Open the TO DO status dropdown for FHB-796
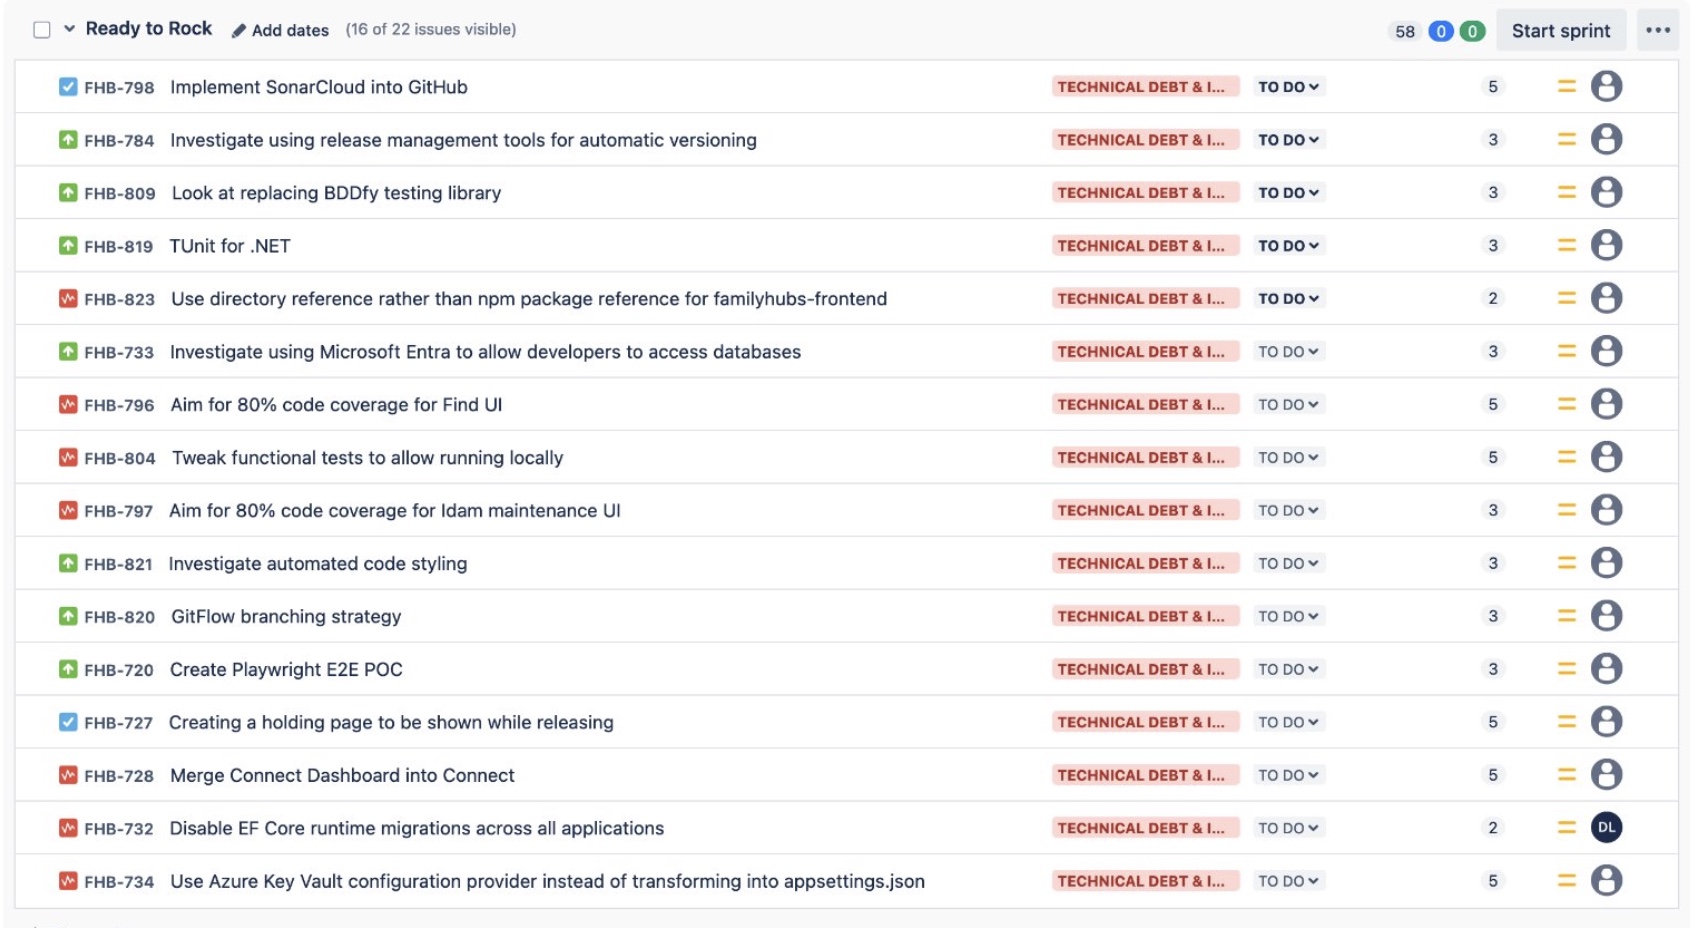 pyautogui.click(x=1289, y=405)
